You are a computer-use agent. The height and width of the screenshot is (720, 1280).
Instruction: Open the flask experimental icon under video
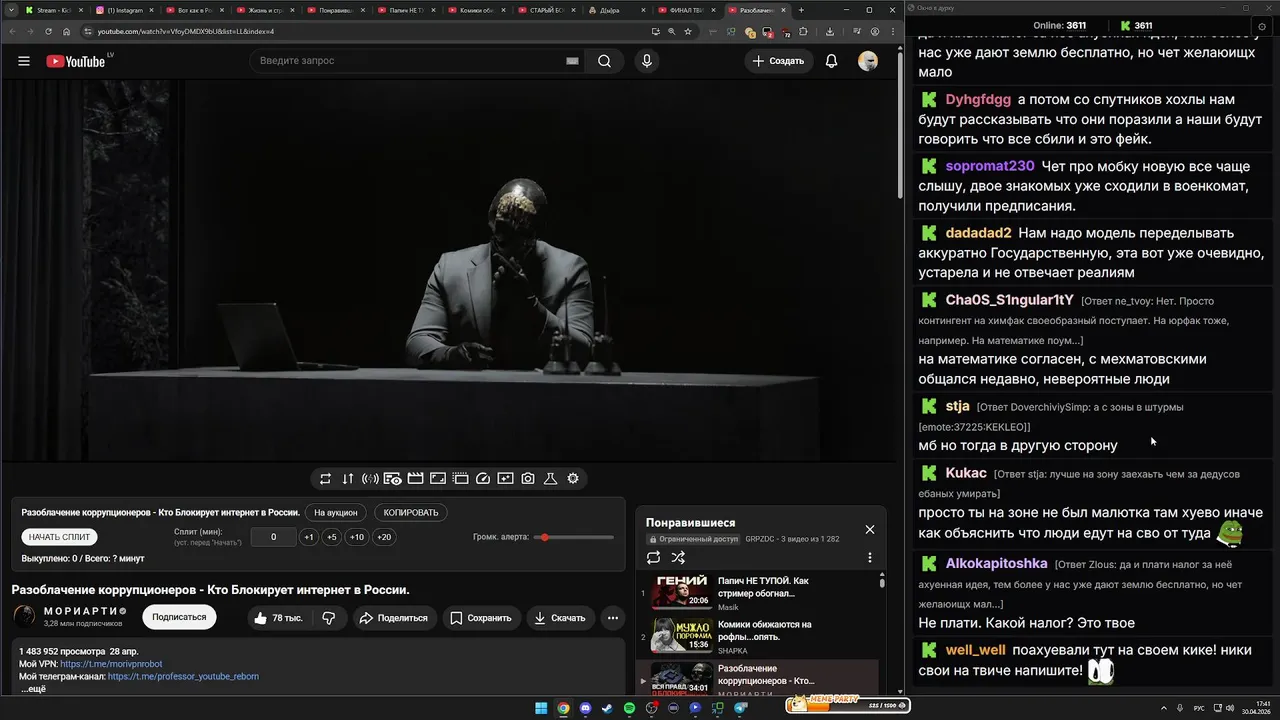click(x=550, y=479)
